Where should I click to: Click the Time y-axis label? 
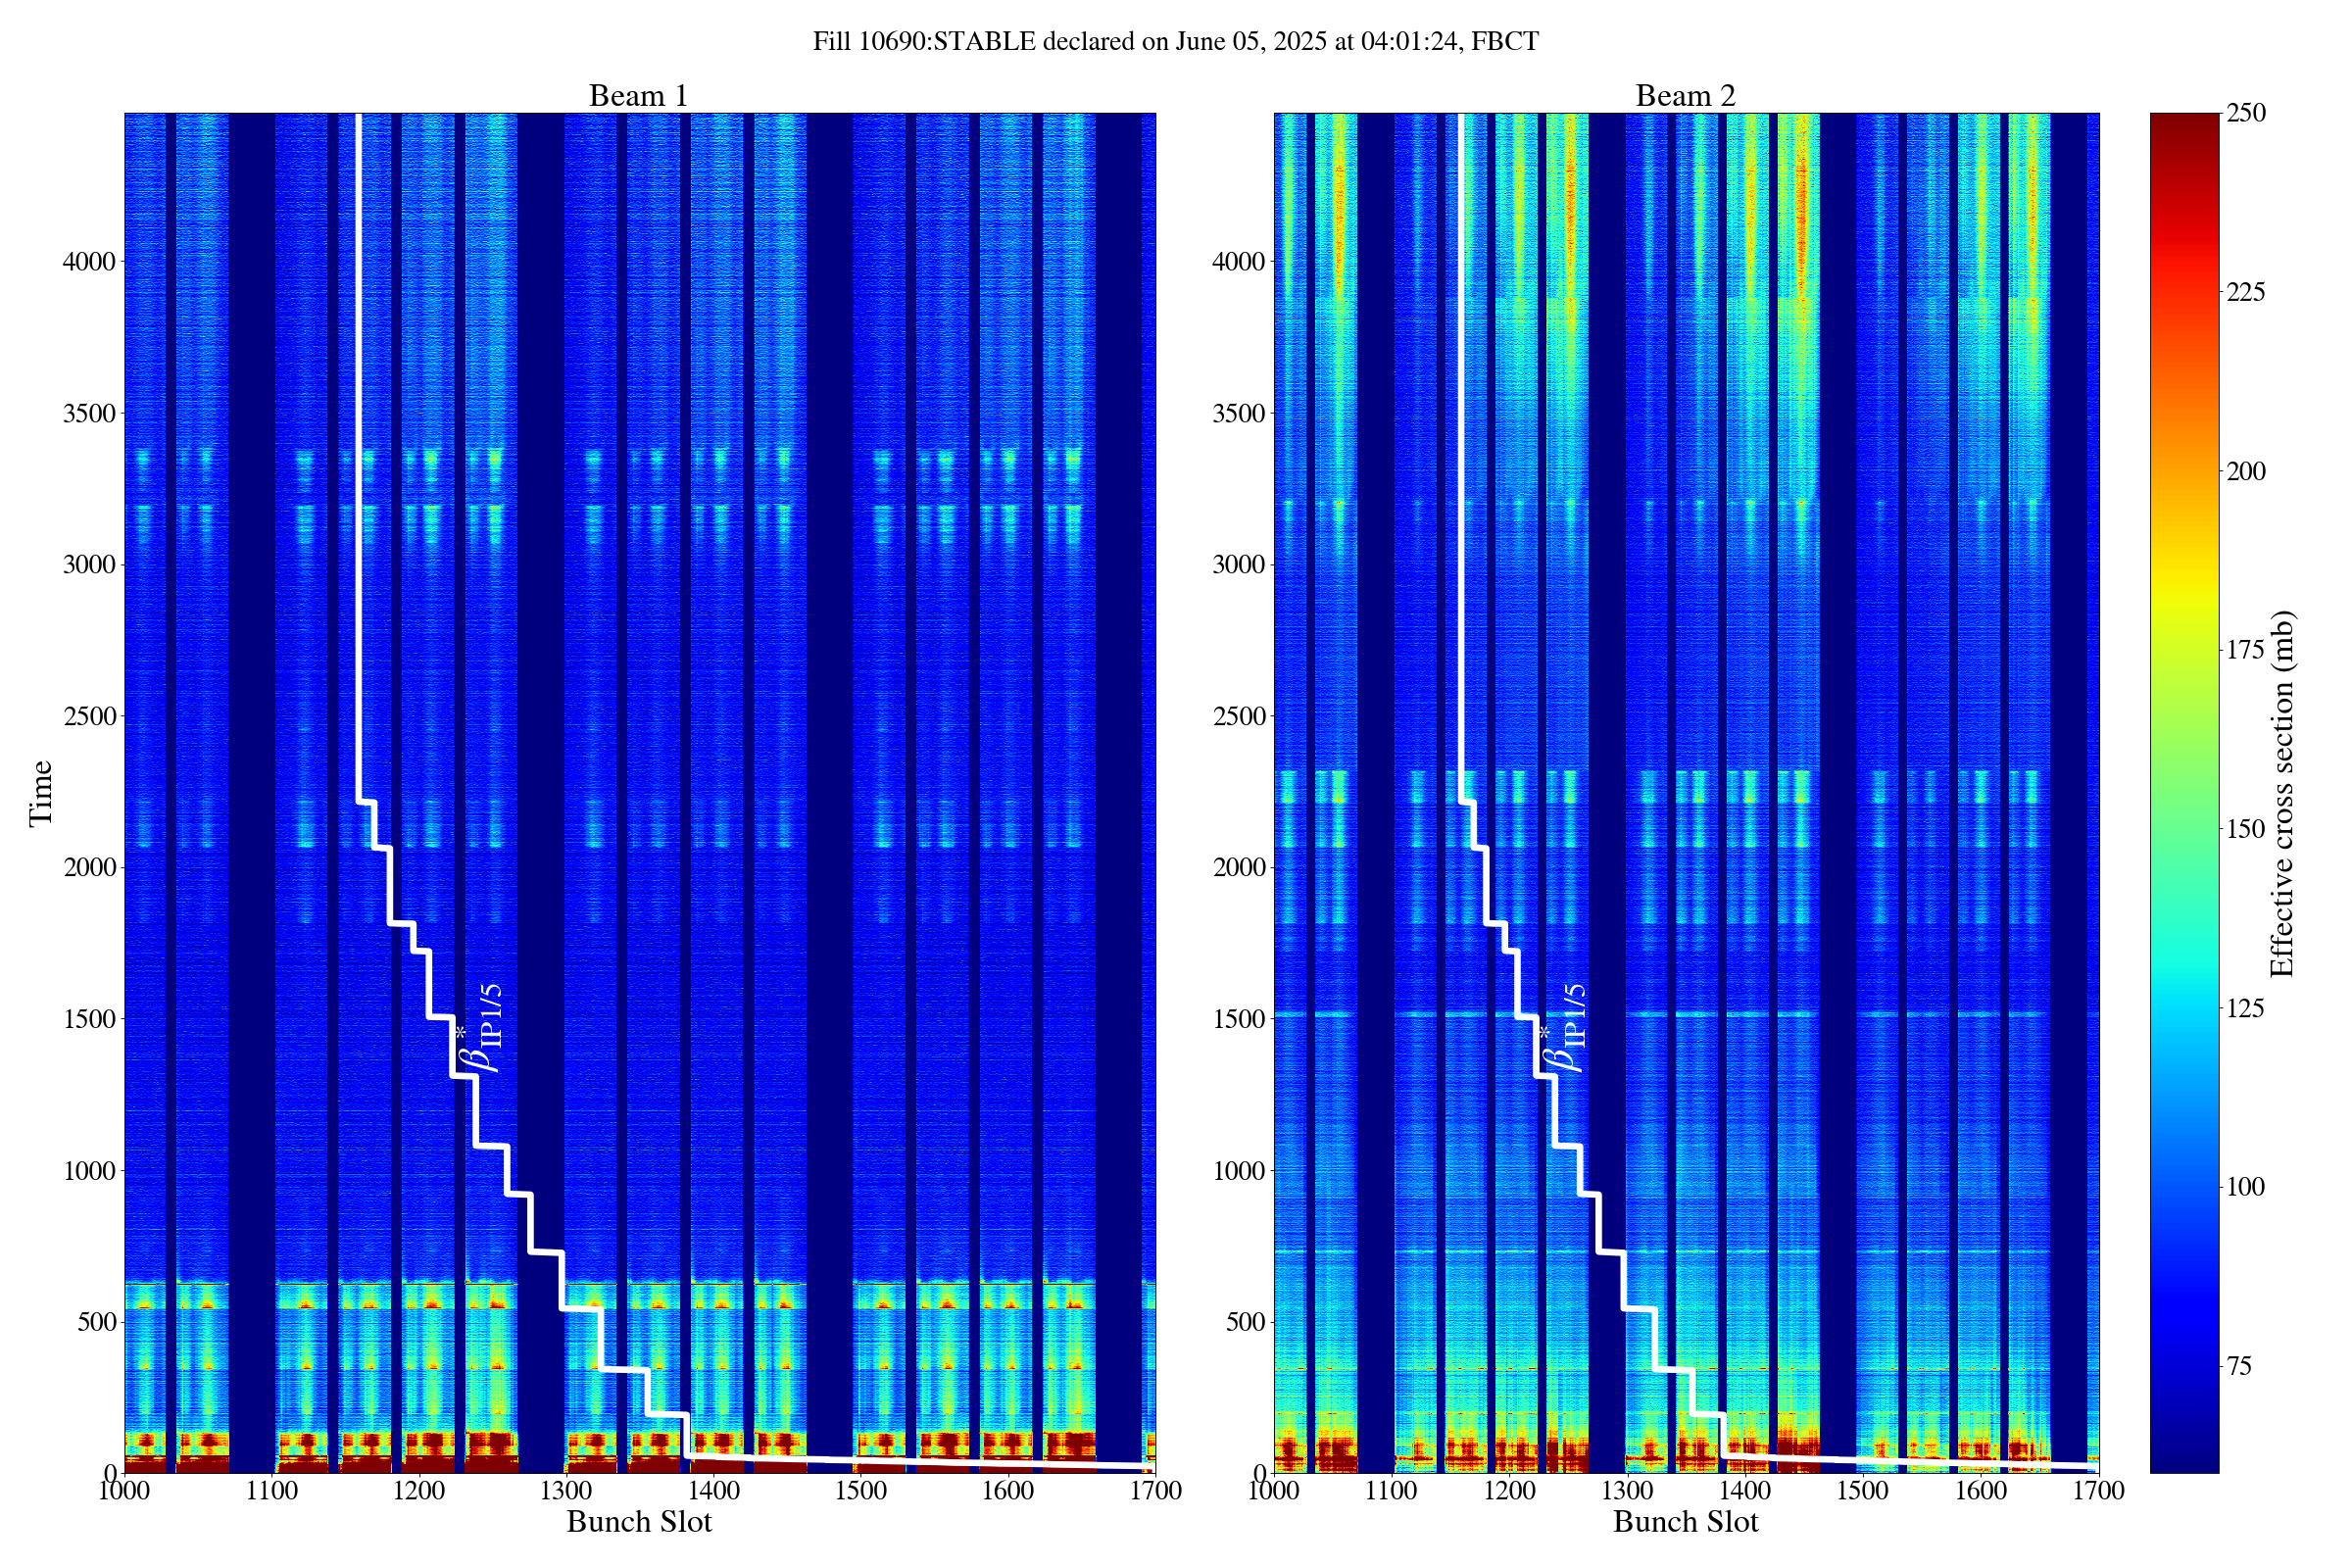41,793
